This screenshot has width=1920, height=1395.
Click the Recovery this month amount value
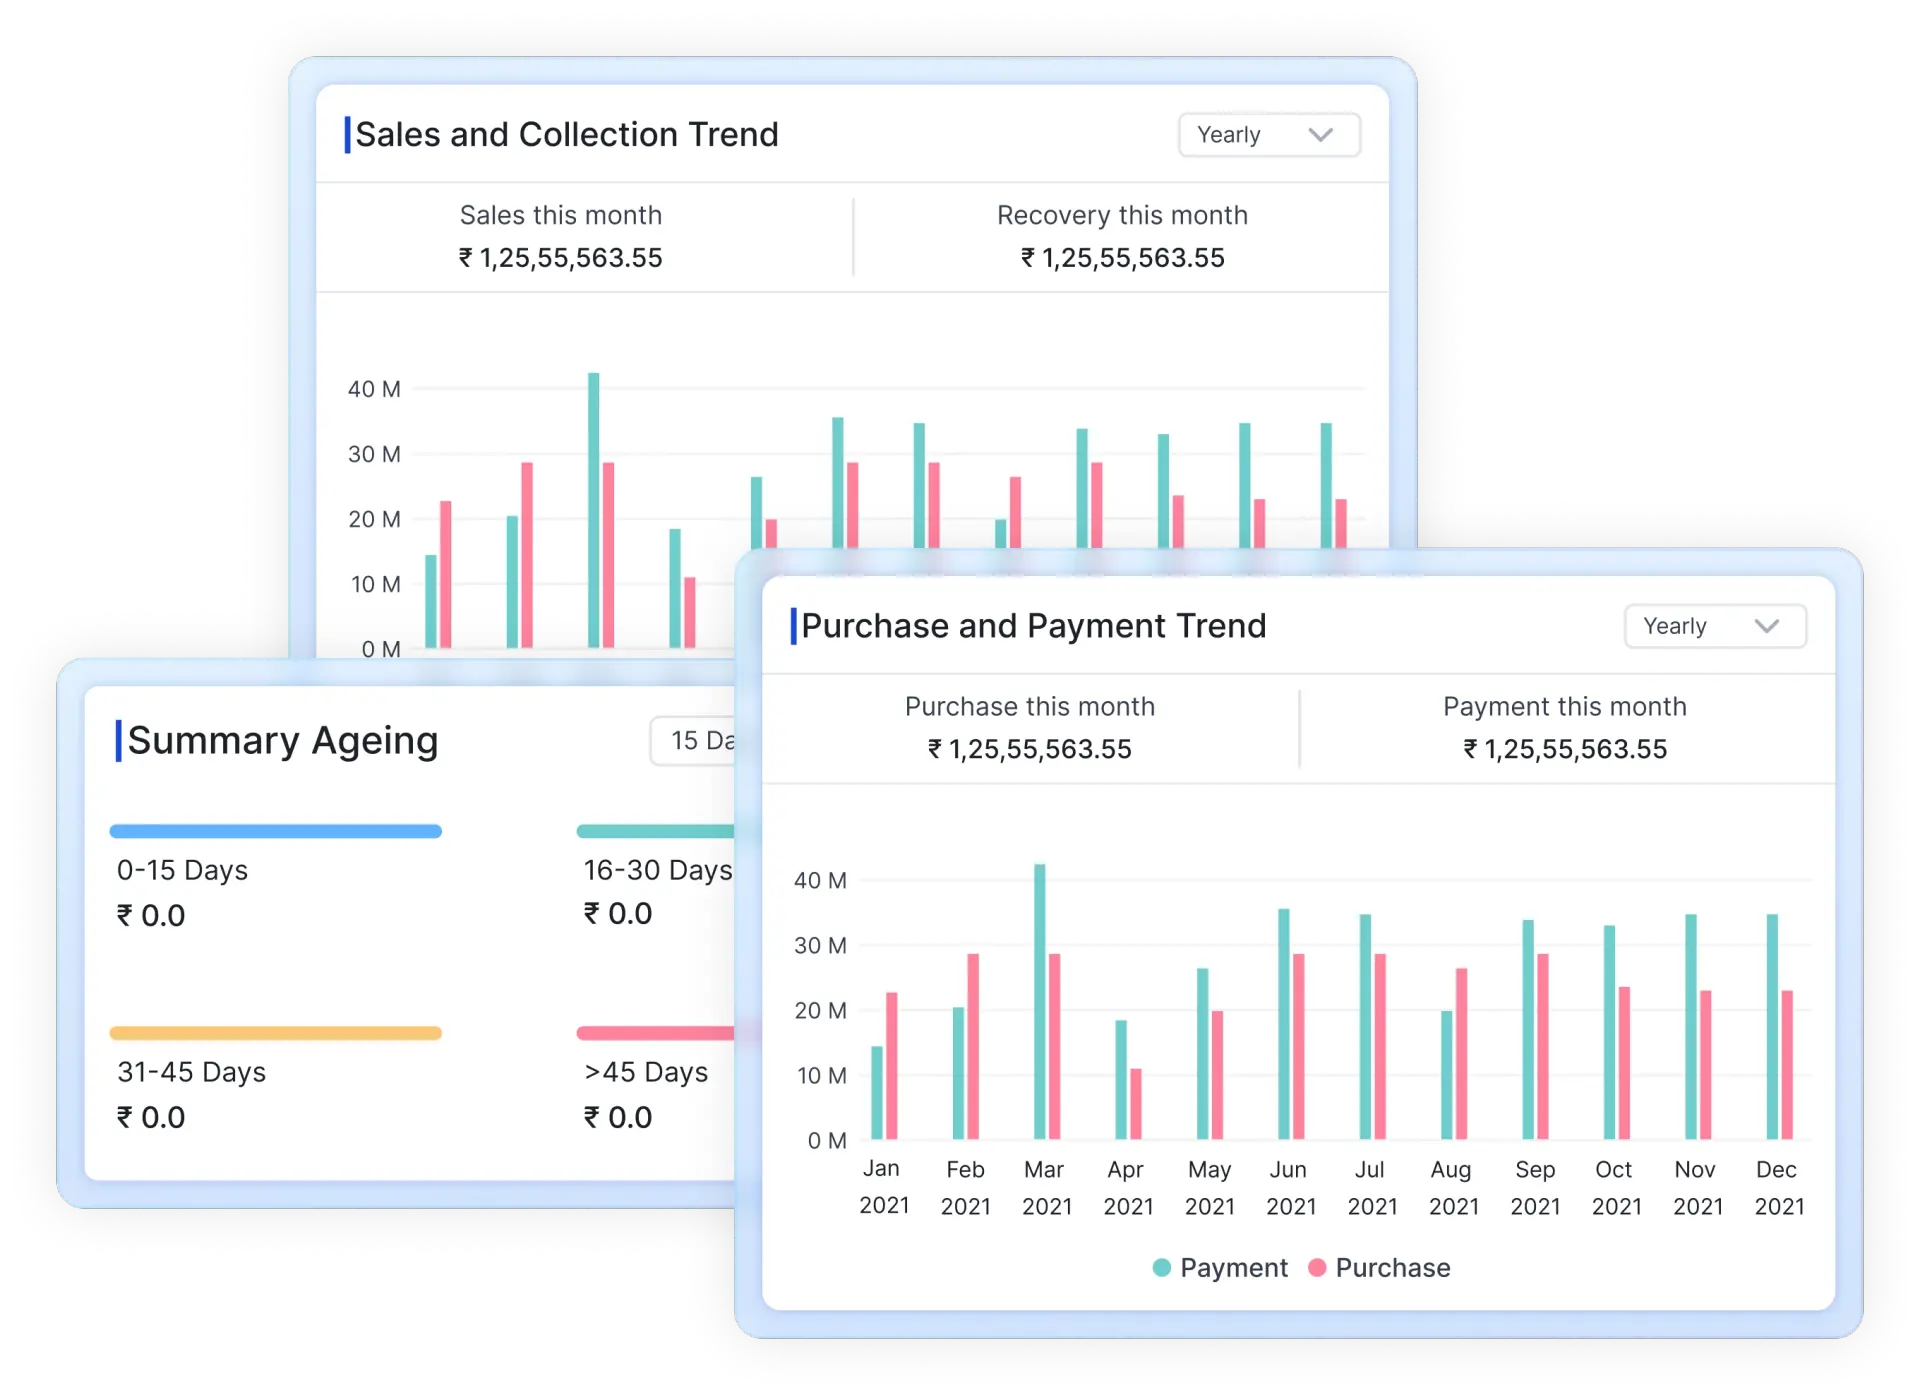1122,258
